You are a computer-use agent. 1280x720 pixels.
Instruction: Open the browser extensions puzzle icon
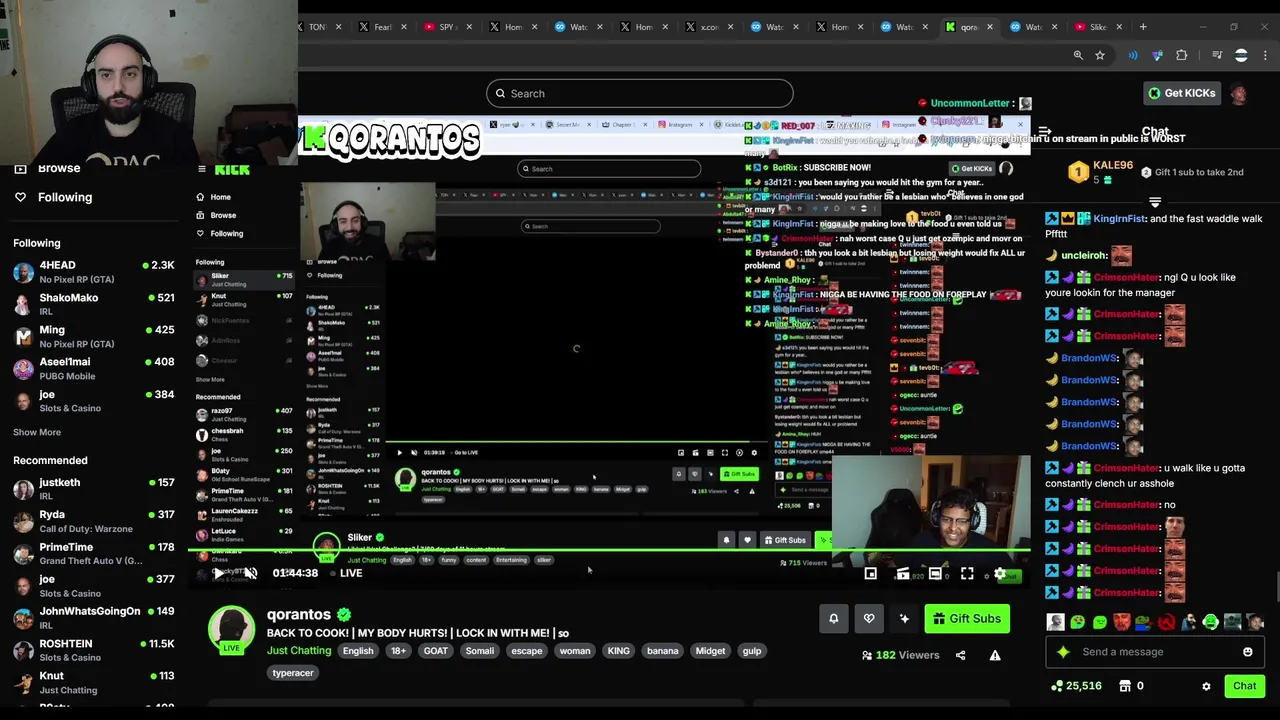1182,56
